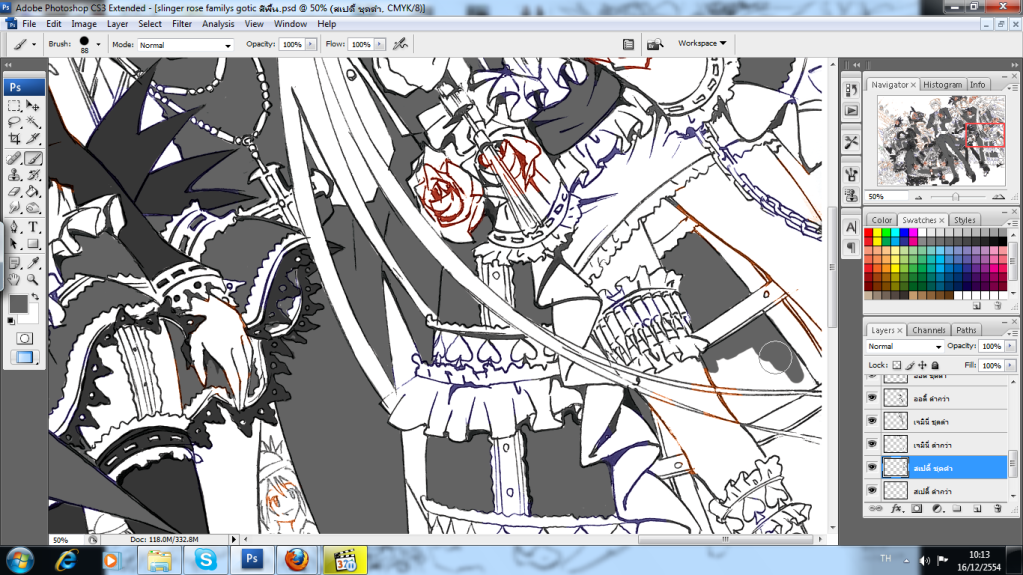Open the Filter menu
The image size is (1023, 575).
click(x=181, y=23)
